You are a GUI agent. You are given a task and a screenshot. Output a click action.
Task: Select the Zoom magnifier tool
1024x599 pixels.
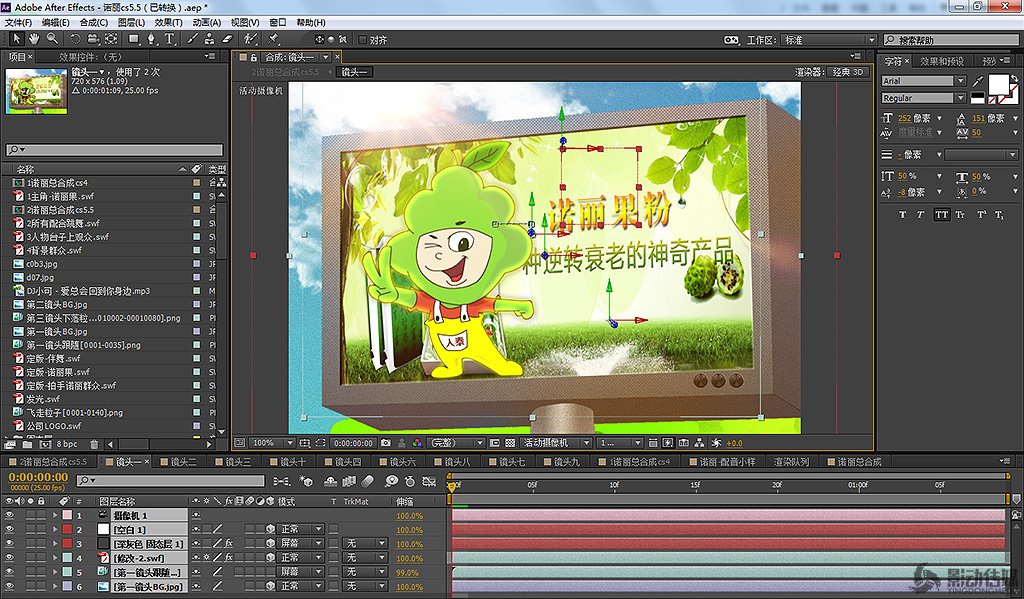tap(53, 39)
